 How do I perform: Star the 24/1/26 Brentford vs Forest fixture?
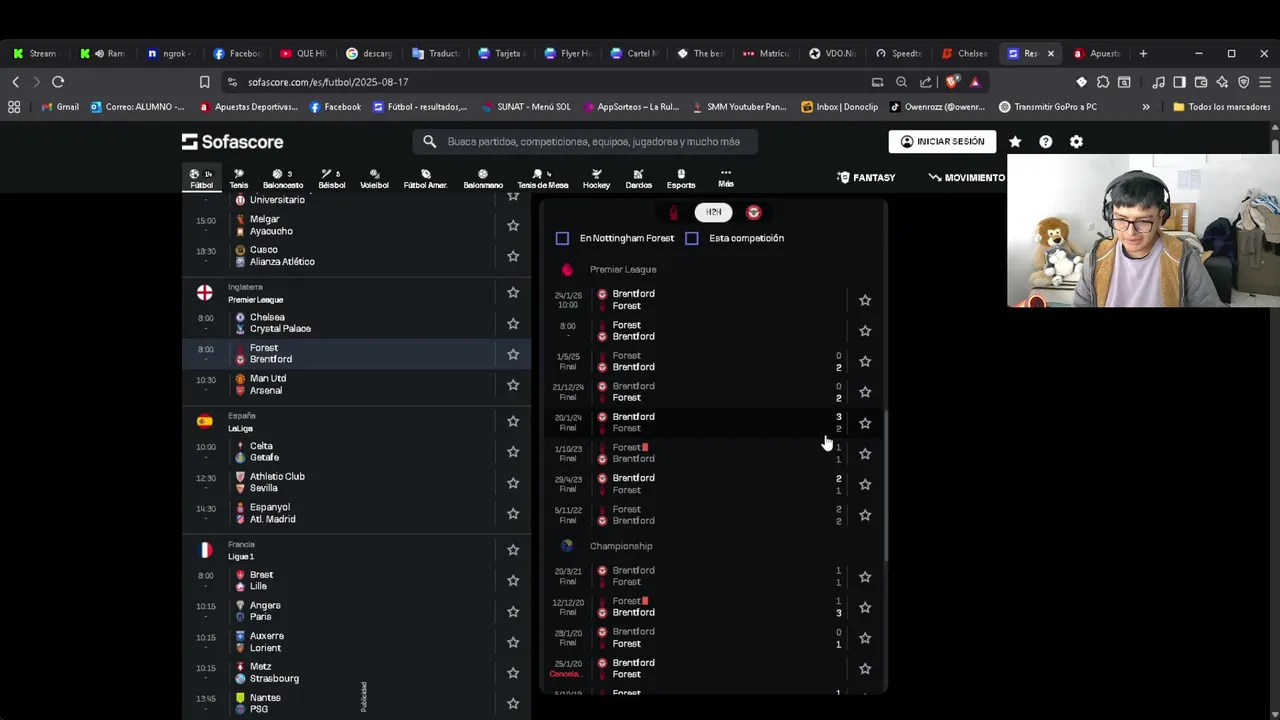865,300
